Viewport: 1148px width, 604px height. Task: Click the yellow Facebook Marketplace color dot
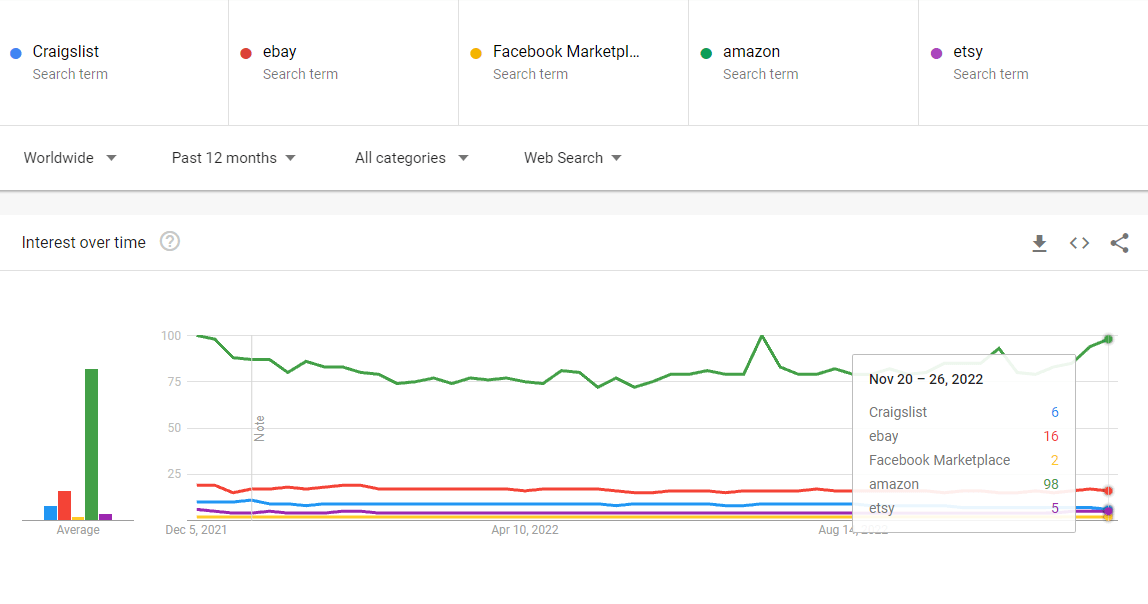[x=476, y=53]
